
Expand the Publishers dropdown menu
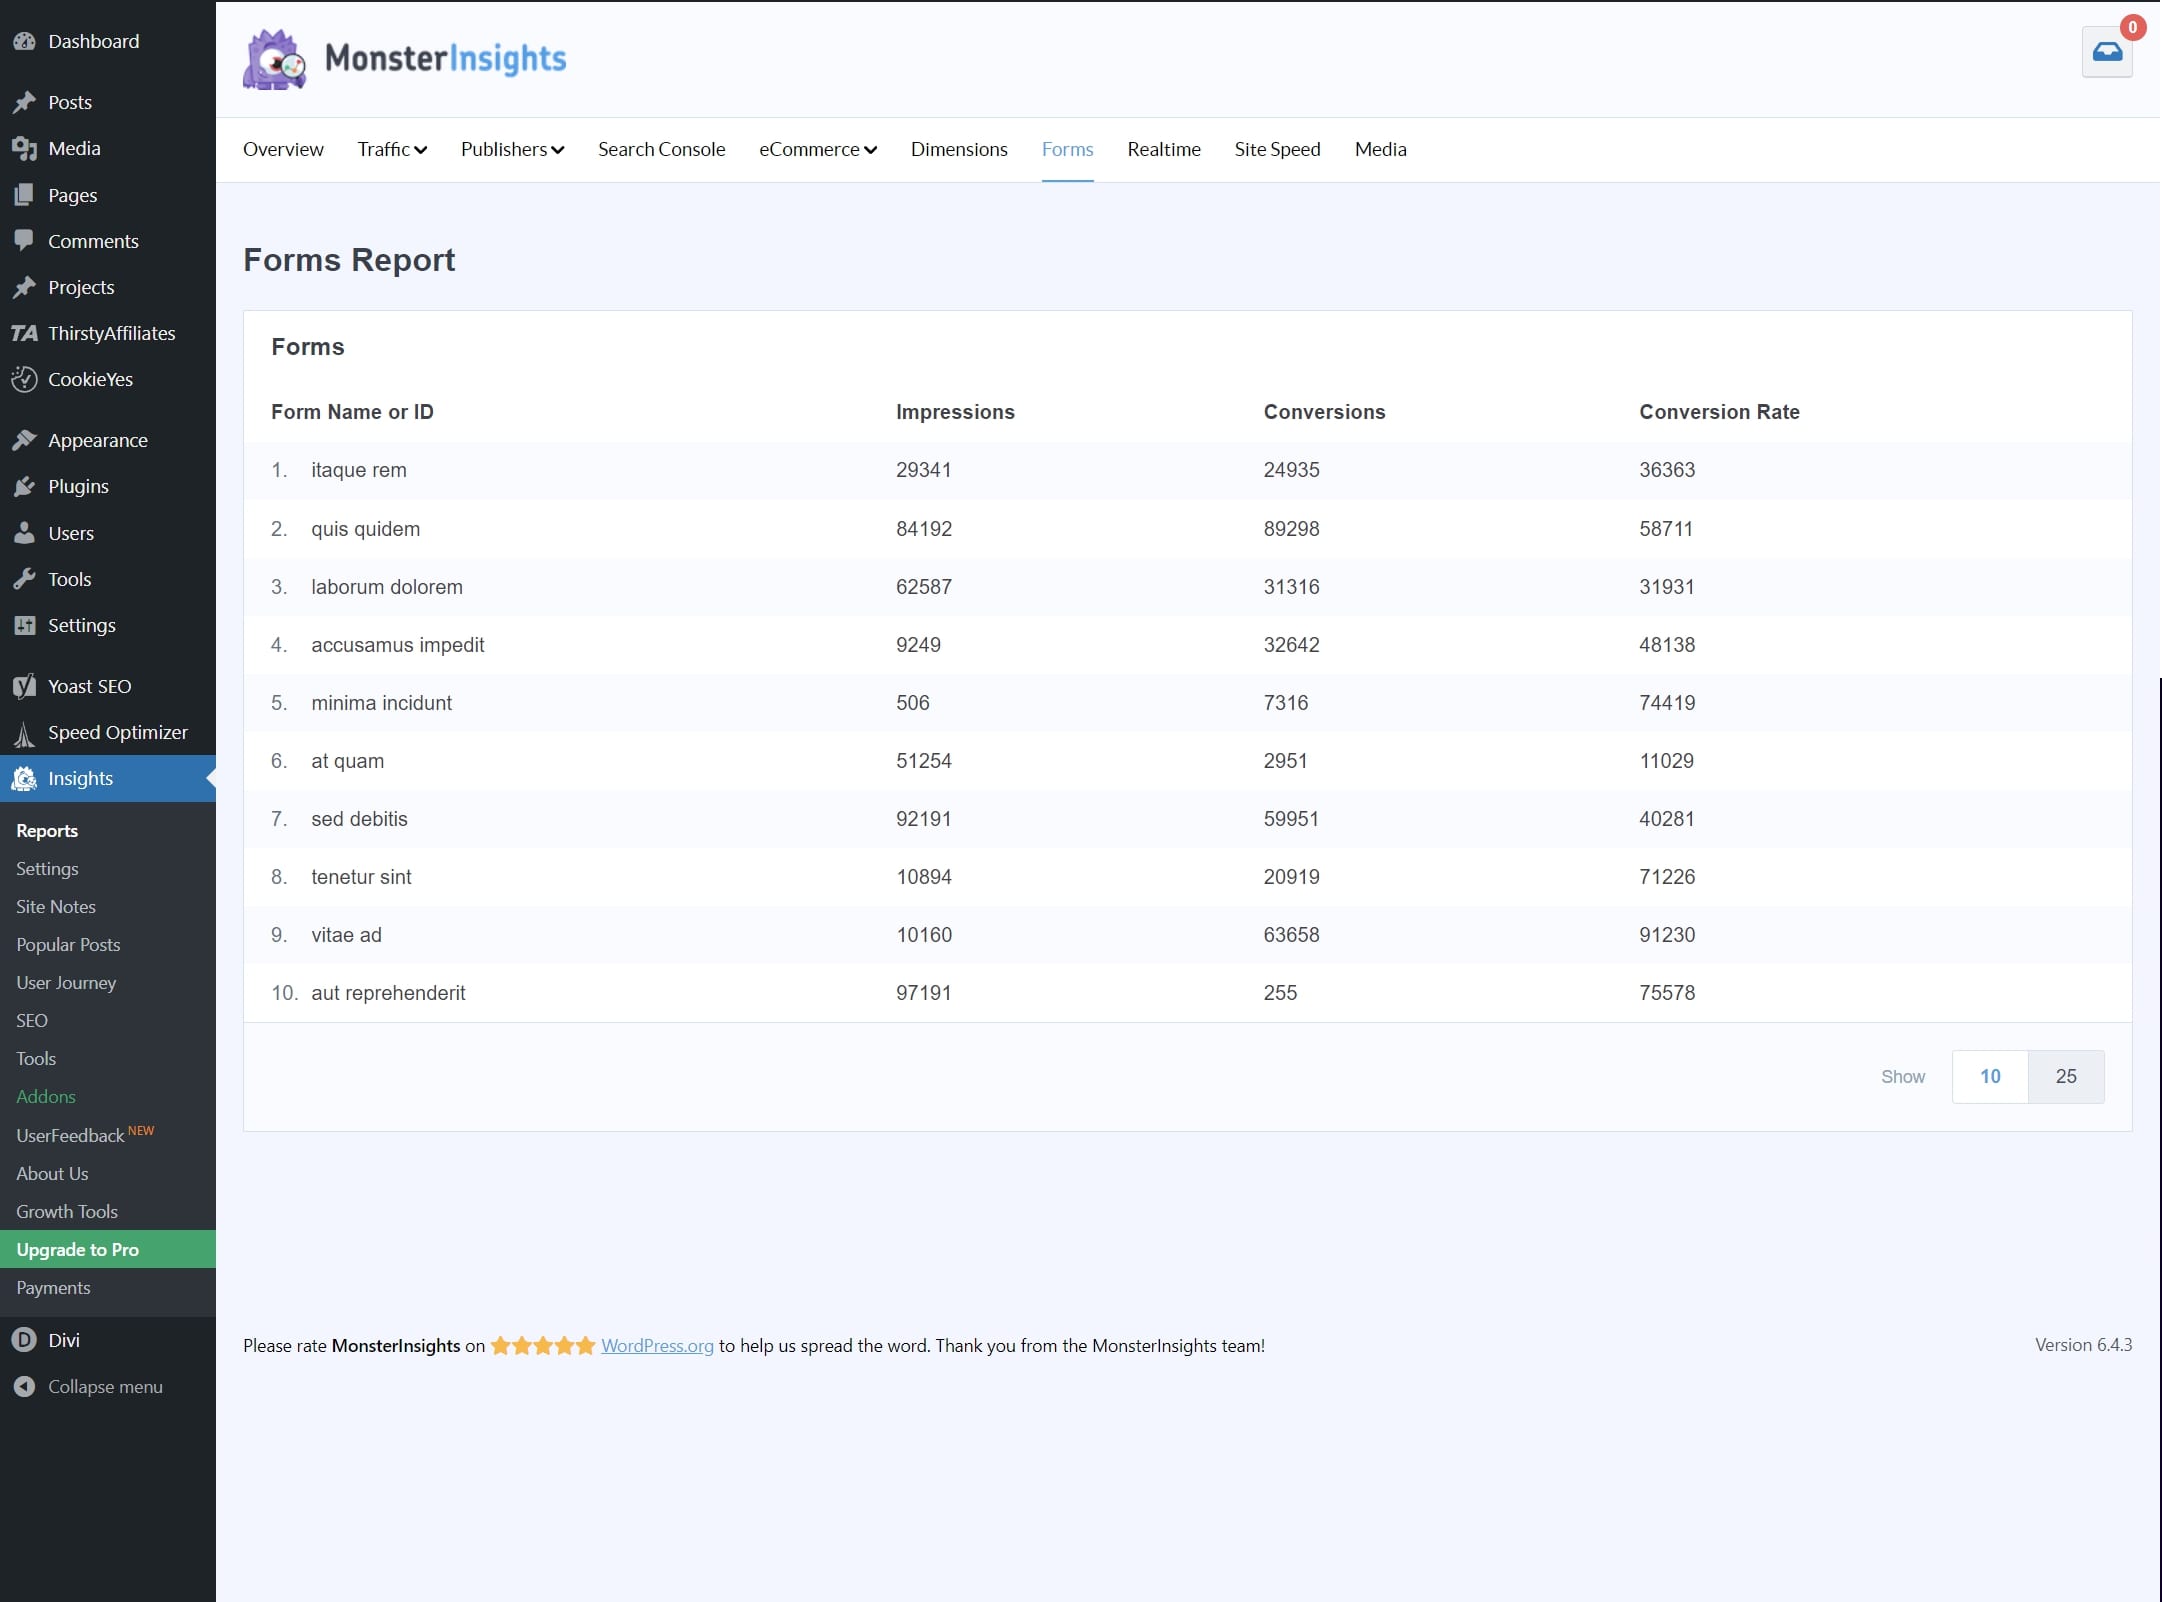510,148
